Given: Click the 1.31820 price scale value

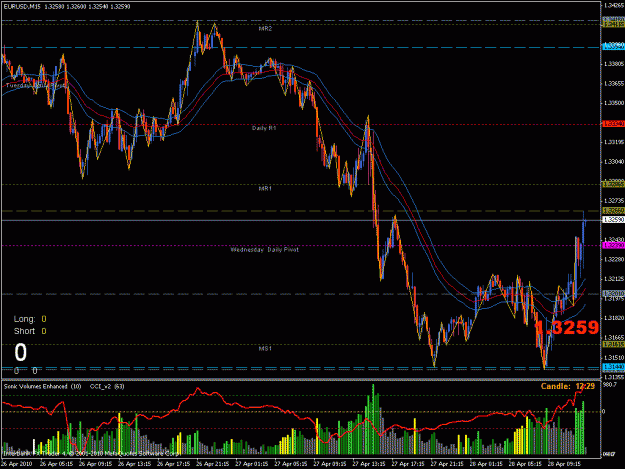Looking at the screenshot, I should pos(614,318).
